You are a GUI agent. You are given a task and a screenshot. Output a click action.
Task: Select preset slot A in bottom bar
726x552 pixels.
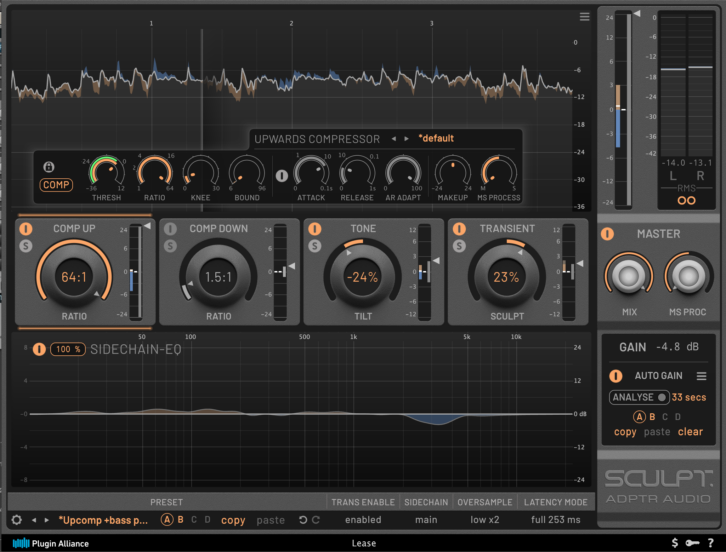[x=167, y=520]
